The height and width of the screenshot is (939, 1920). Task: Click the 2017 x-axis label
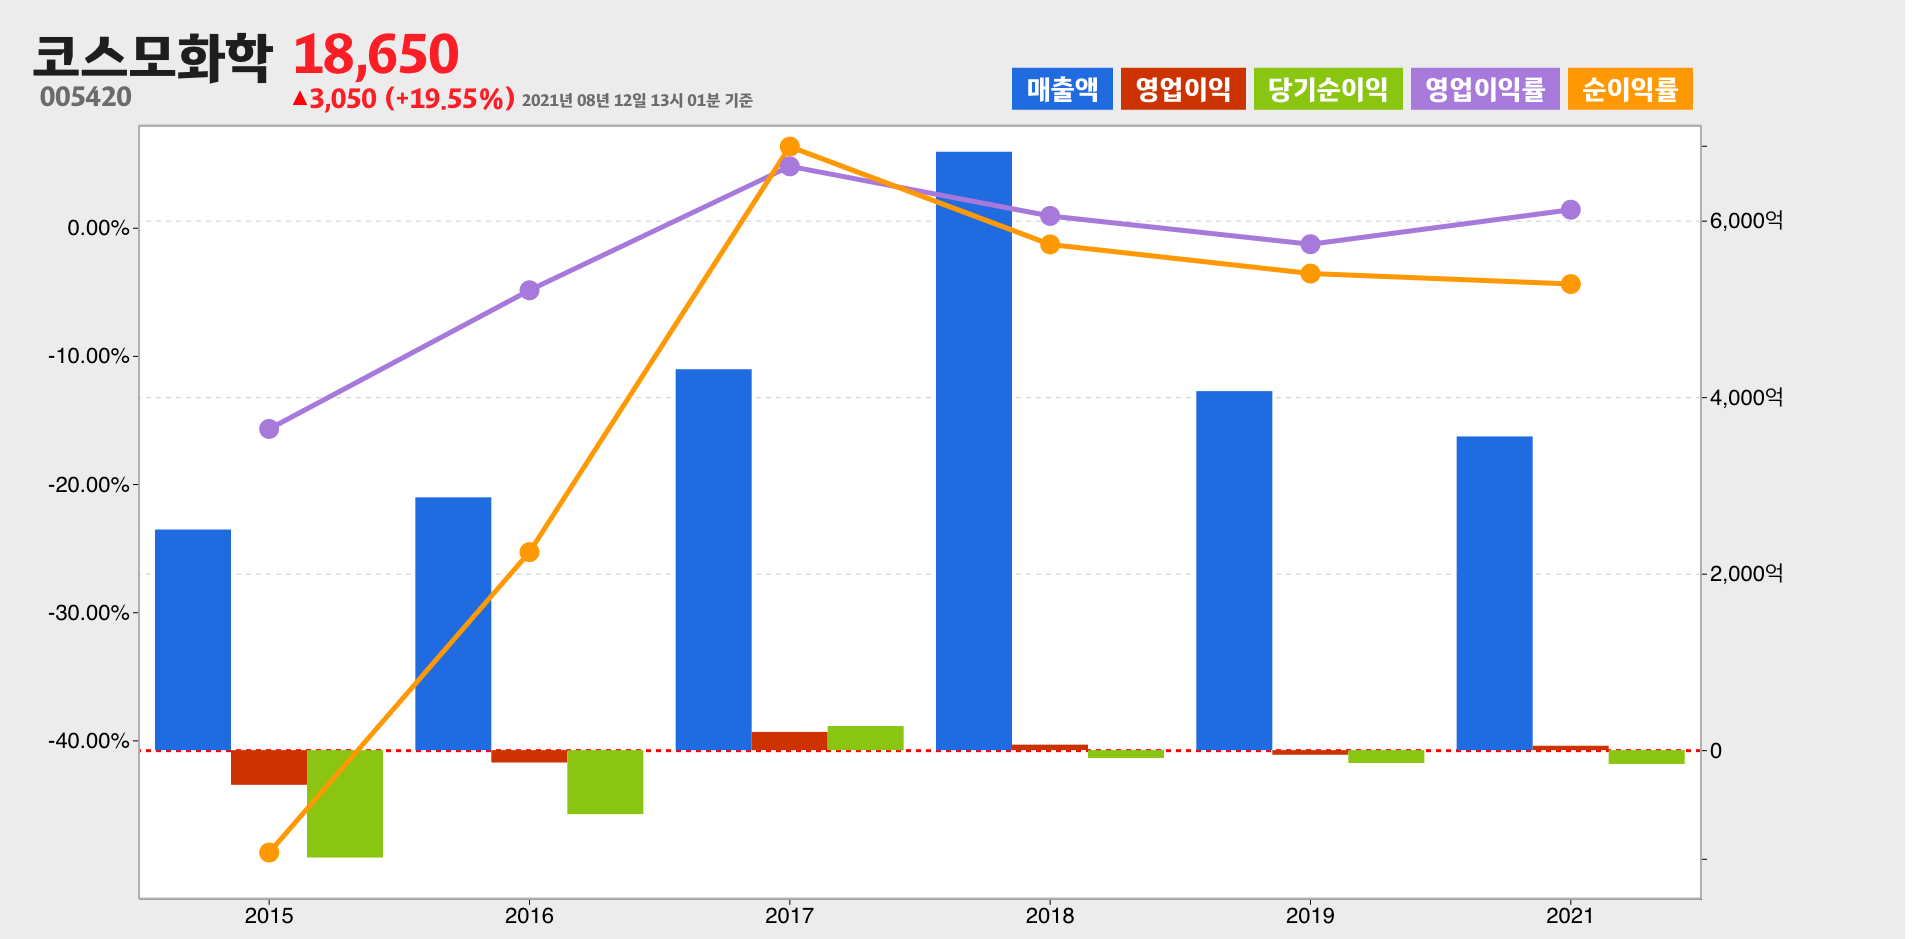pos(790,915)
